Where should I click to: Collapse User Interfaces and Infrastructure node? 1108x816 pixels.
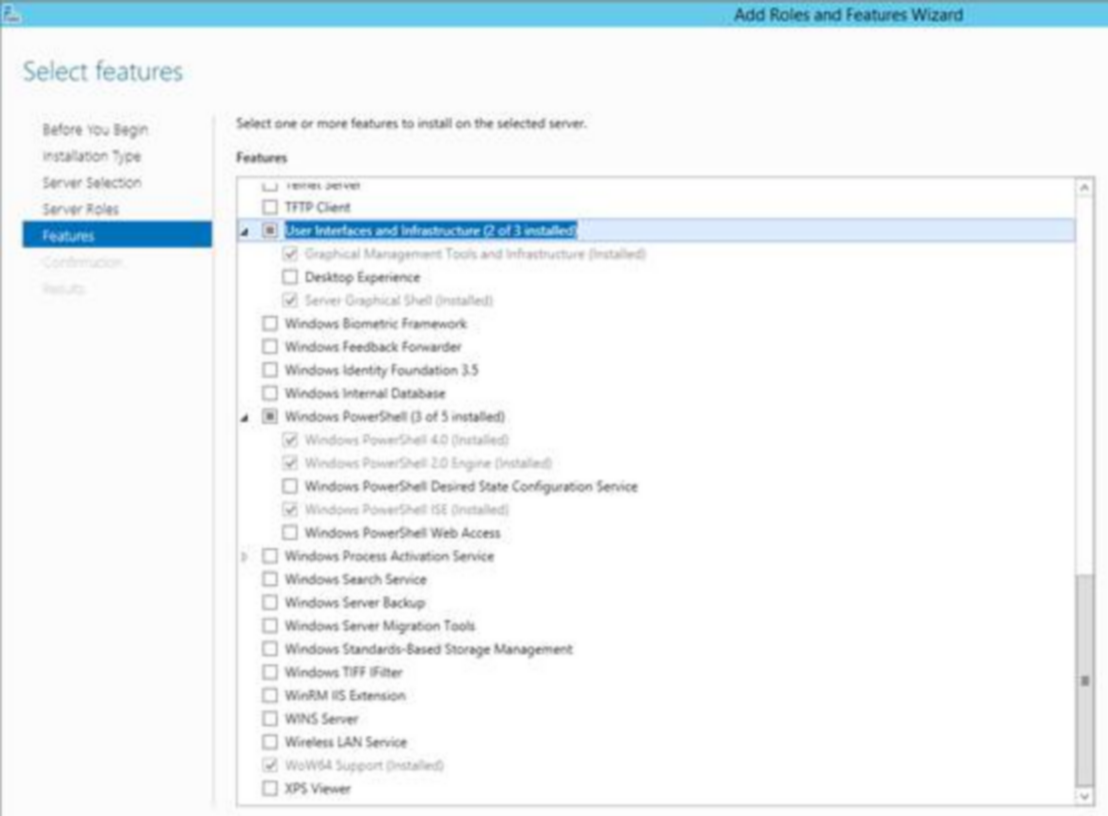pos(245,232)
